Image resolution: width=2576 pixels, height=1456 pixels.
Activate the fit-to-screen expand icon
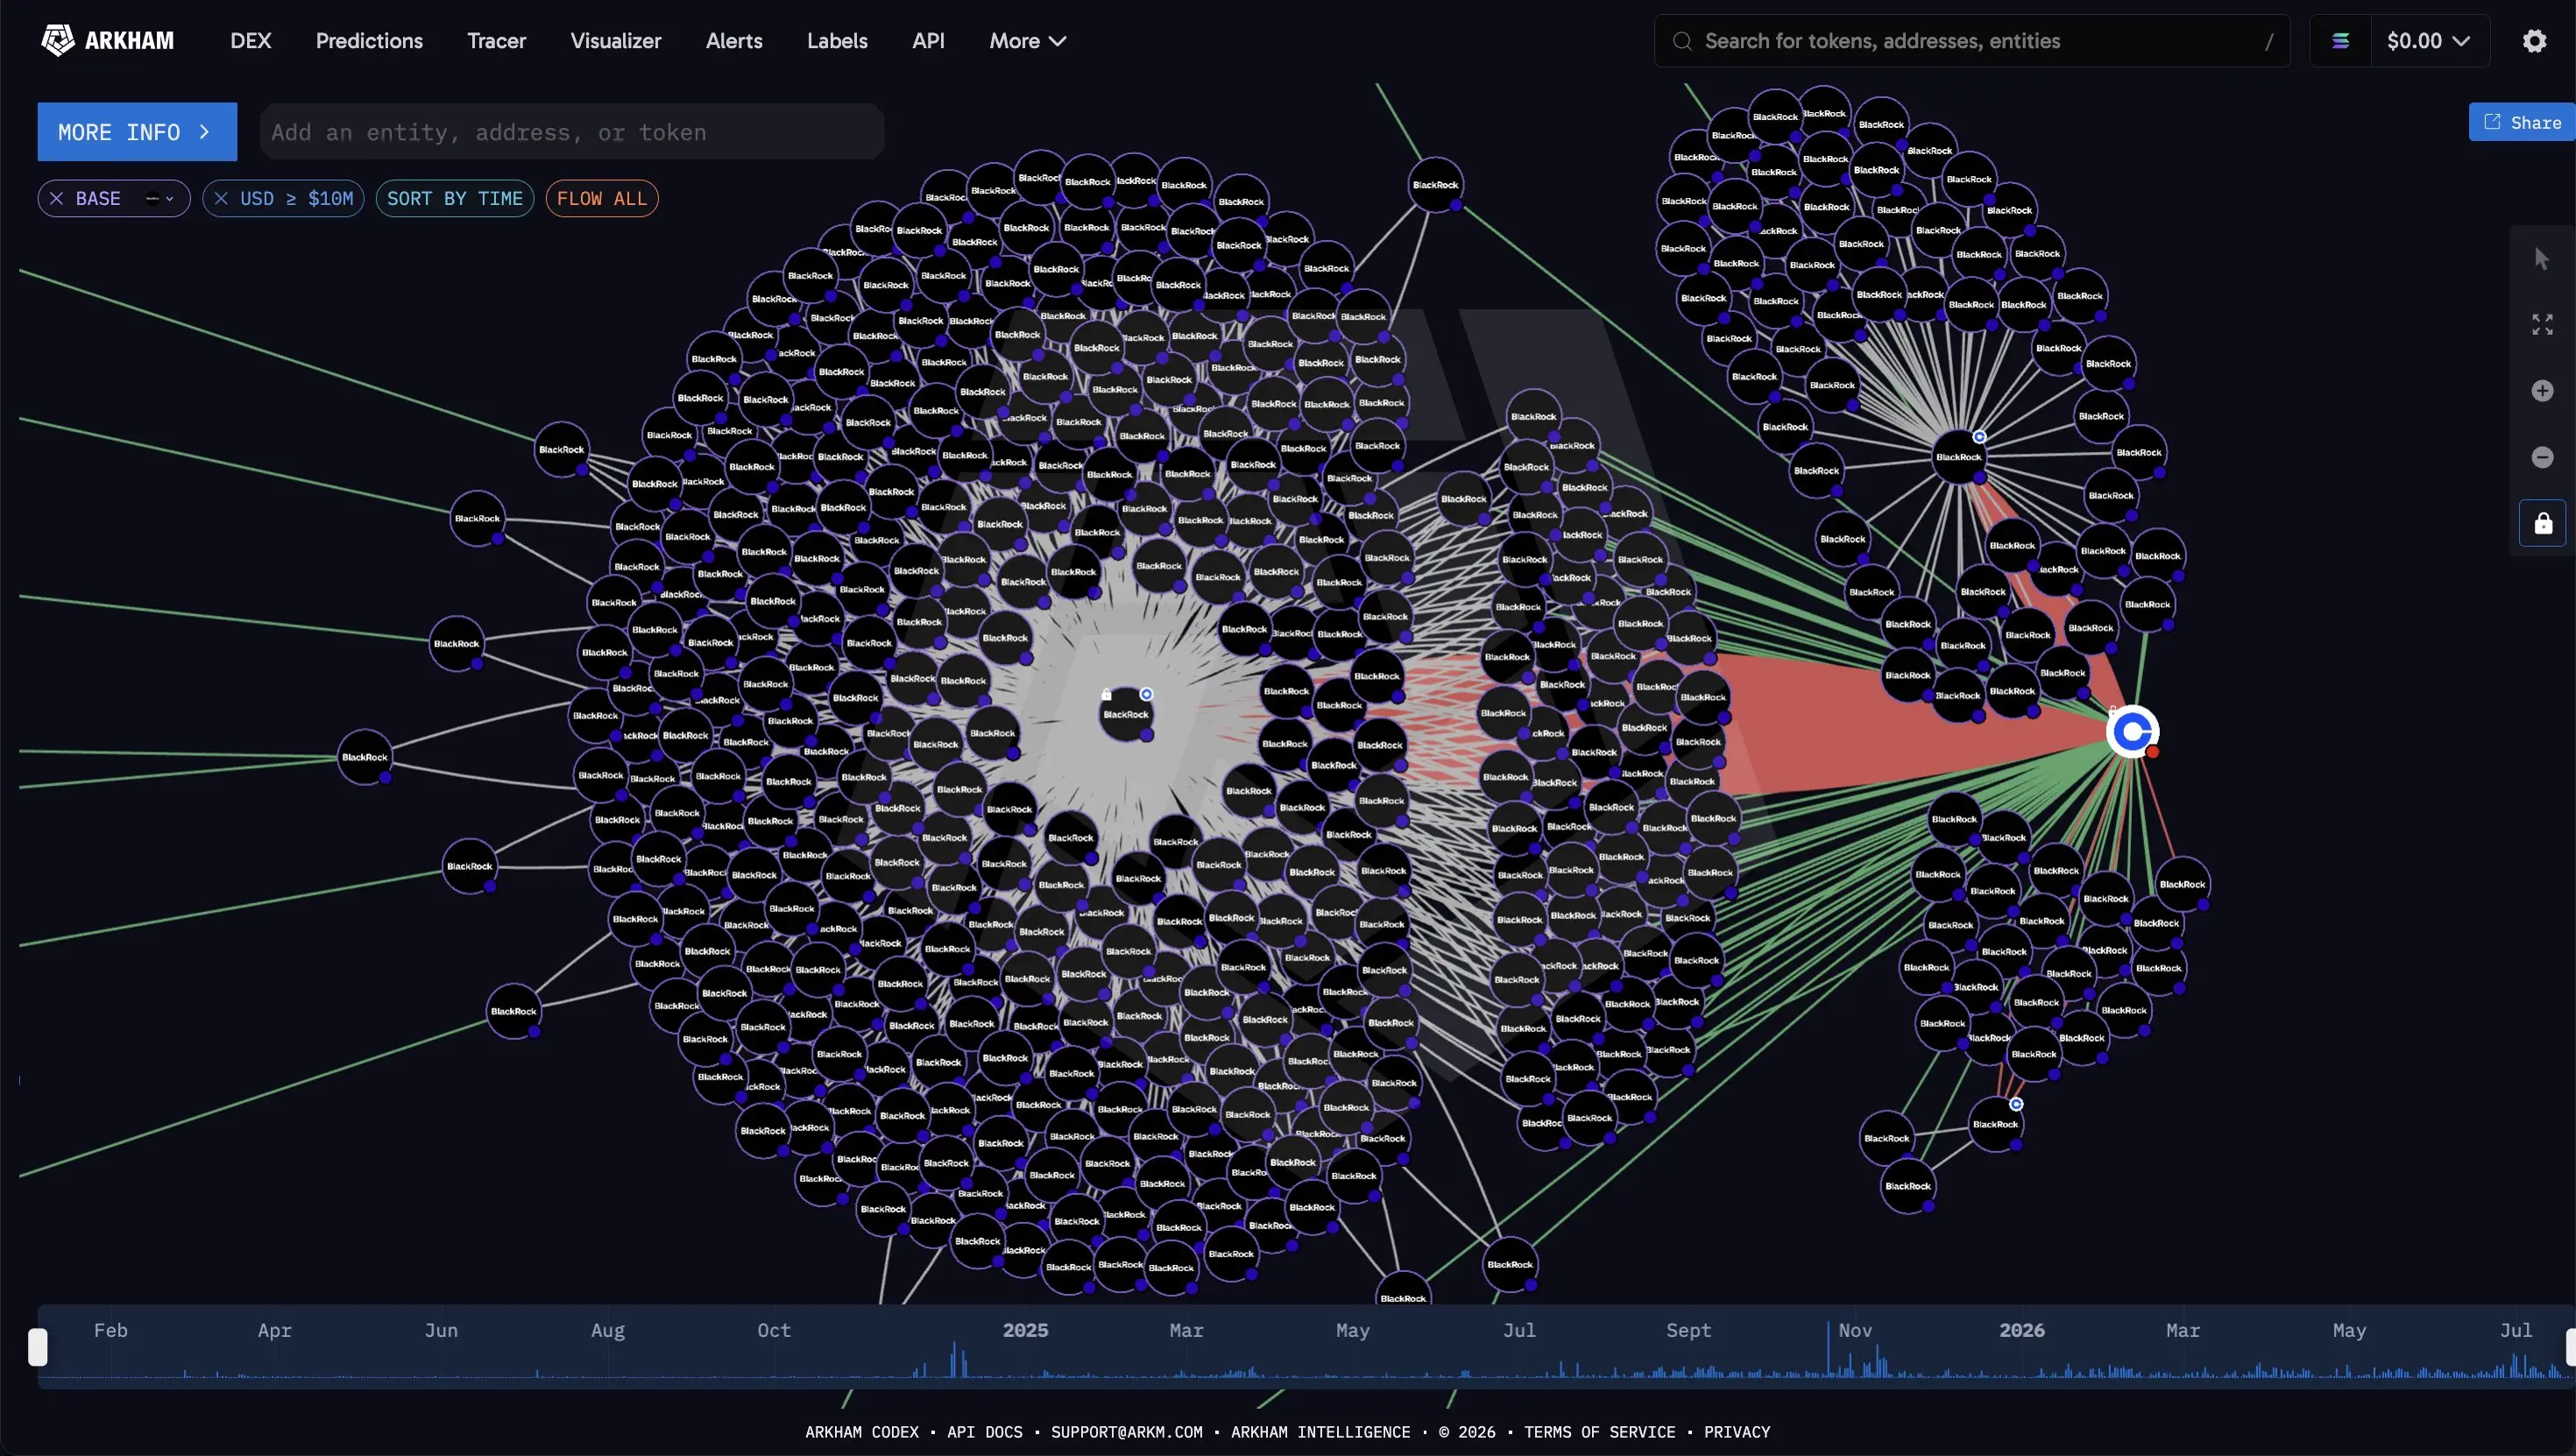[x=2542, y=324]
